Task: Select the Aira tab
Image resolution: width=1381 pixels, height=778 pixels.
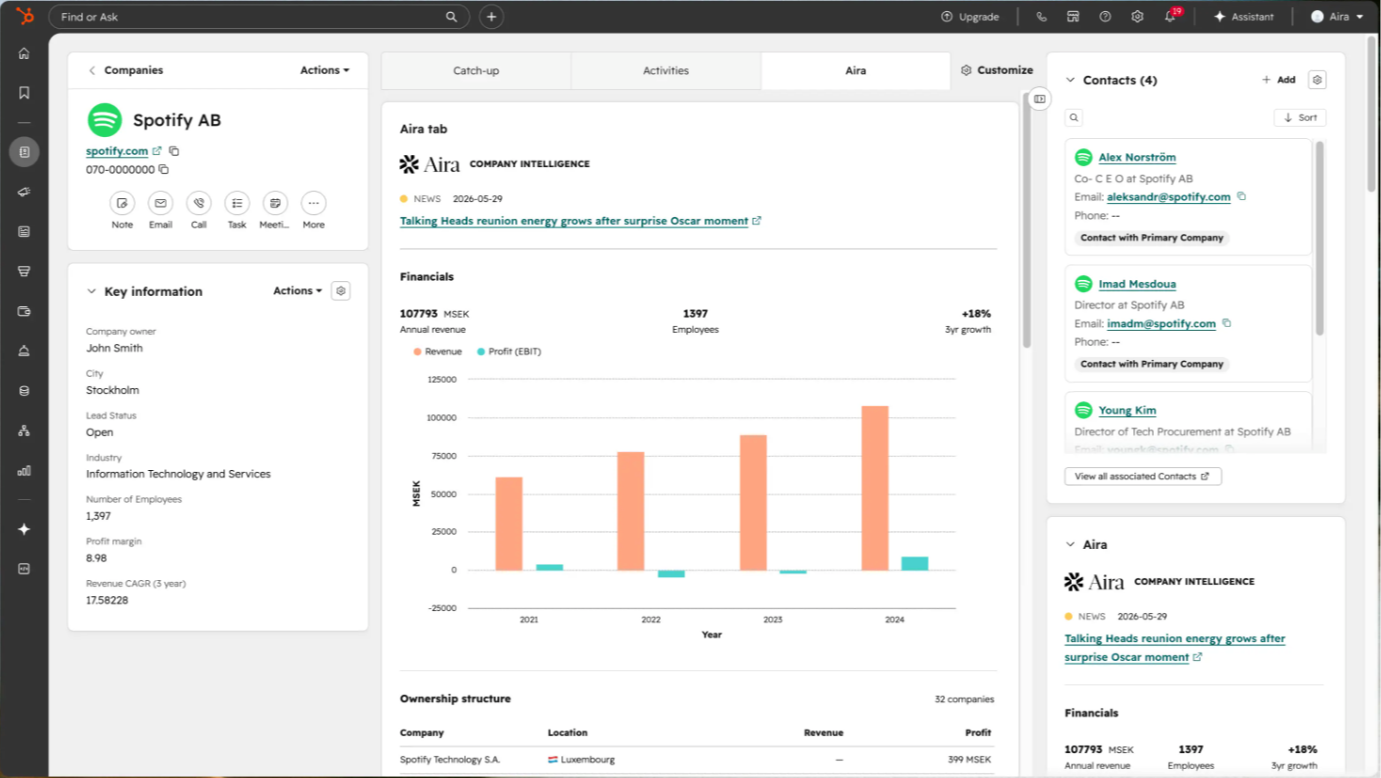Action: tap(856, 71)
